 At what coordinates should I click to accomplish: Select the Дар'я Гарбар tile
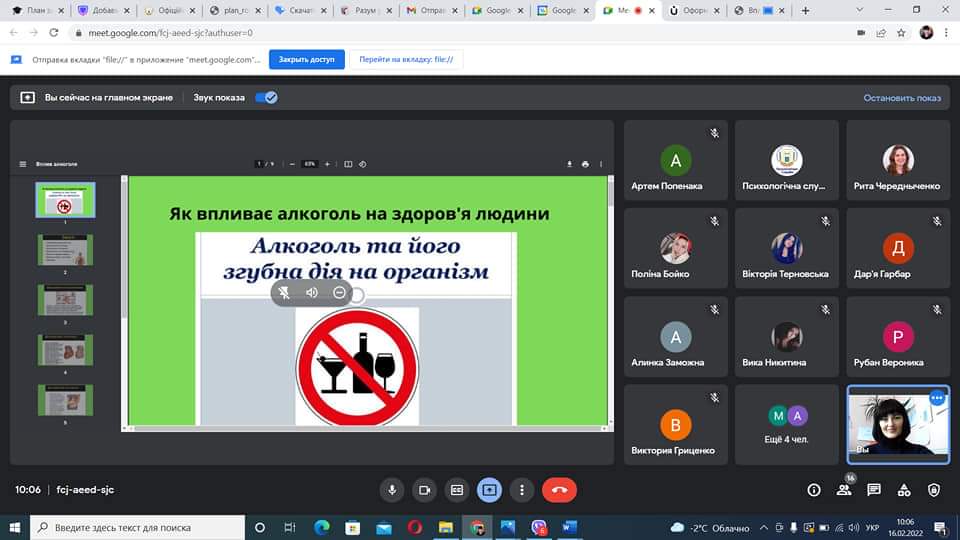click(898, 248)
